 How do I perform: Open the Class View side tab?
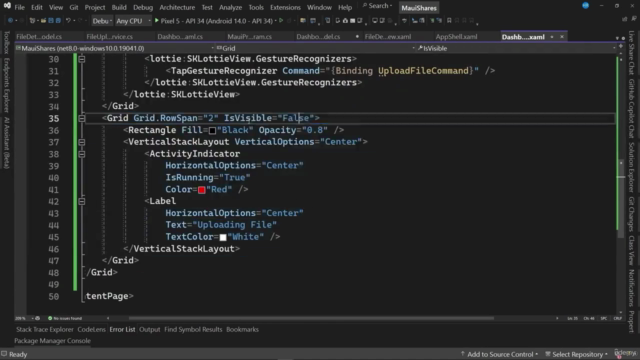(x=631, y=250)
